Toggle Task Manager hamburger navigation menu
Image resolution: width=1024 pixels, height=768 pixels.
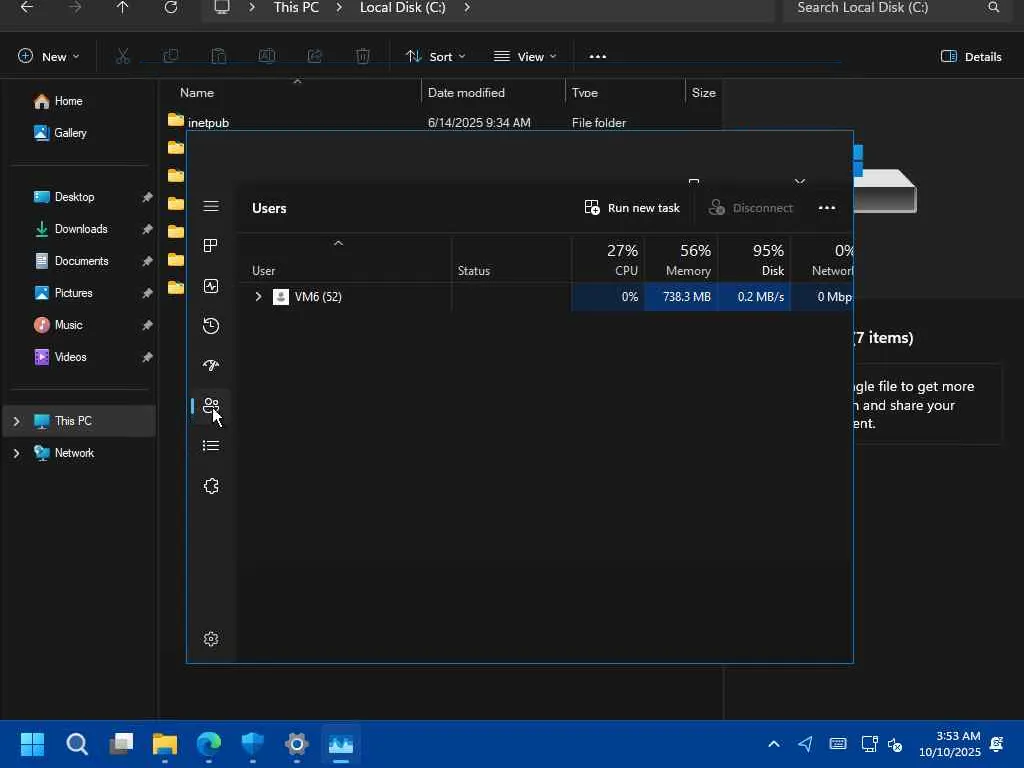coord(211,206)
